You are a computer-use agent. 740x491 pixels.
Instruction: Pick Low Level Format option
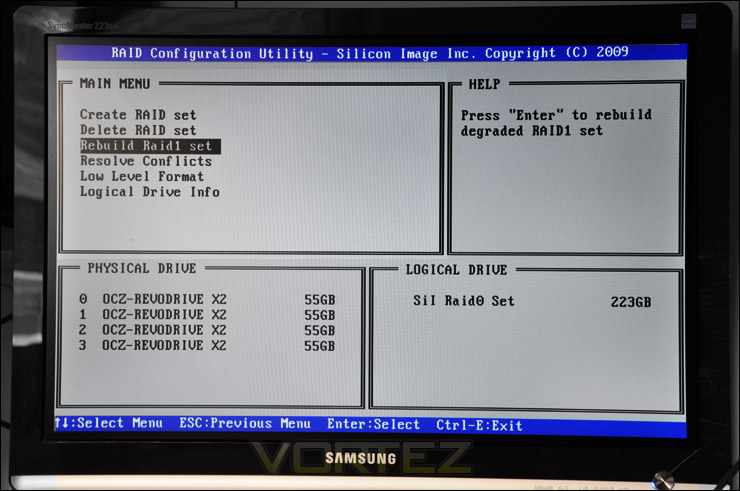click(x=142, y=177)
